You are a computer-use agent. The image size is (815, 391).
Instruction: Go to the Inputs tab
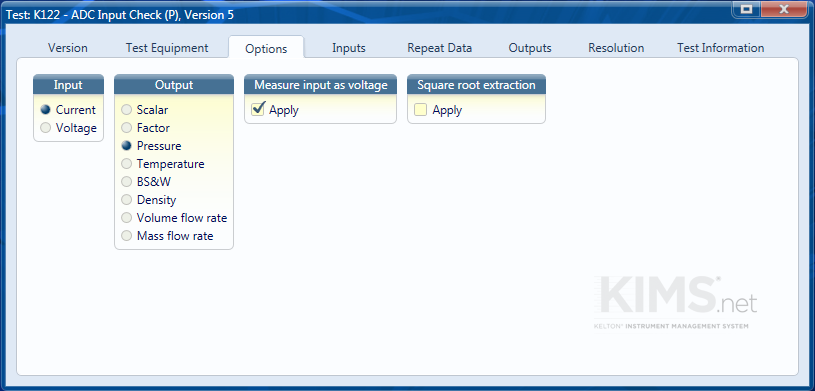349,48
